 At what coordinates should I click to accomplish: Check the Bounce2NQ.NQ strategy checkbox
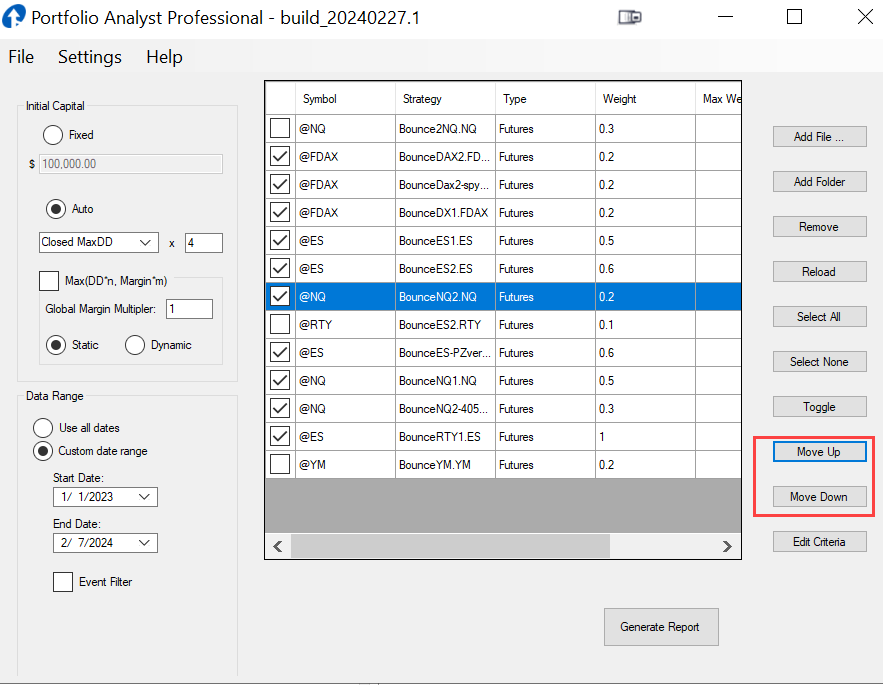click(281, 128)
